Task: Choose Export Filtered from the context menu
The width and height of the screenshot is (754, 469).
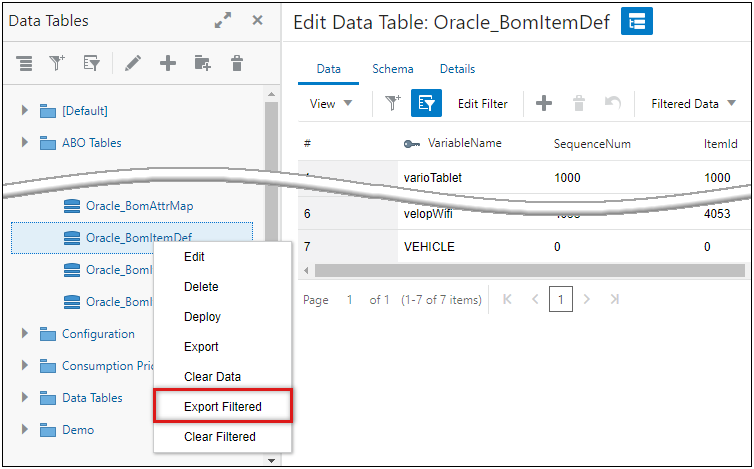Action: (x=223, y=406)
